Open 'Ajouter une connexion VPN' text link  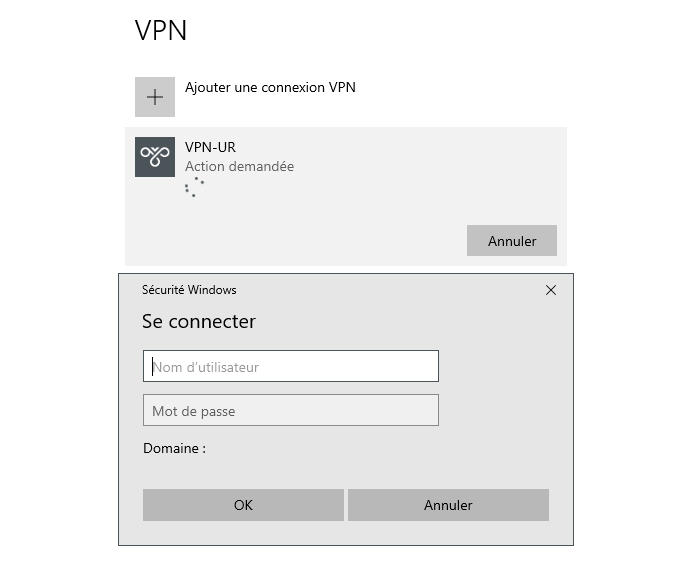click(x=270, y=88)
